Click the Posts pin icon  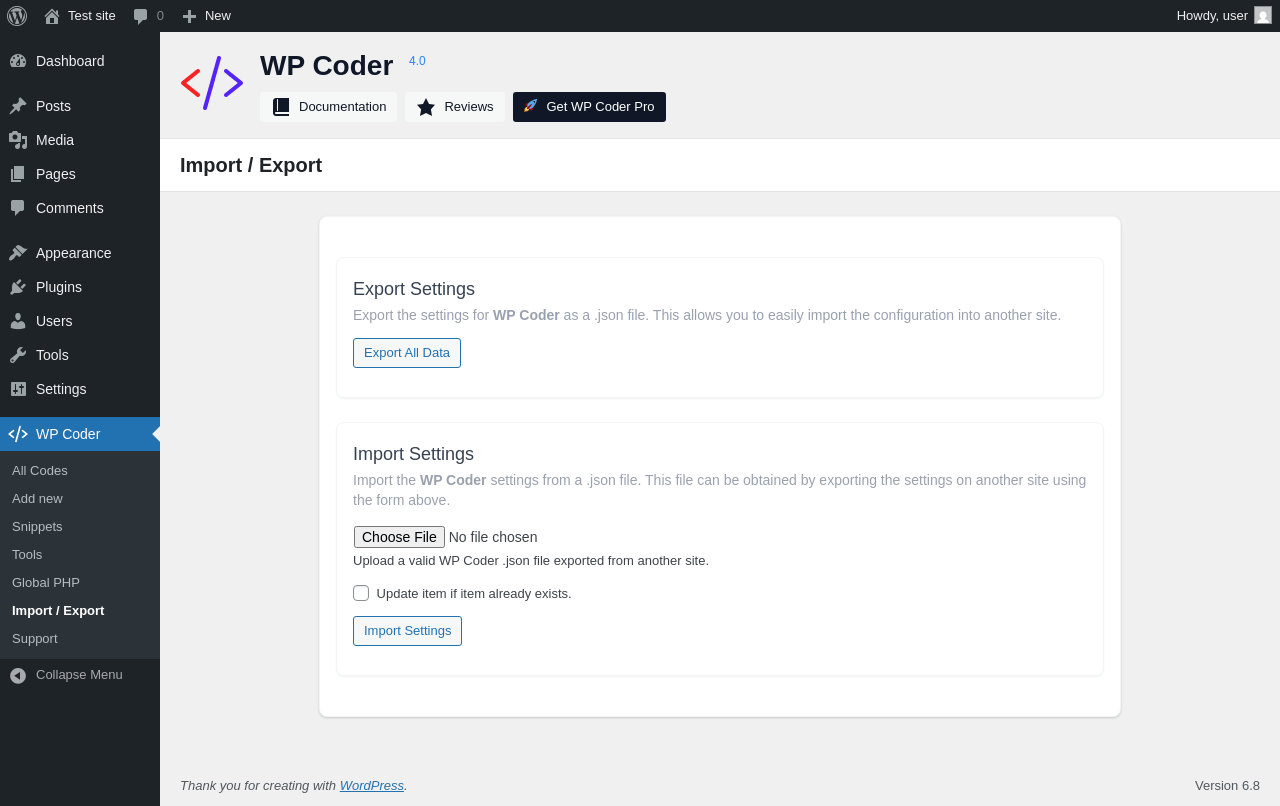18,106
